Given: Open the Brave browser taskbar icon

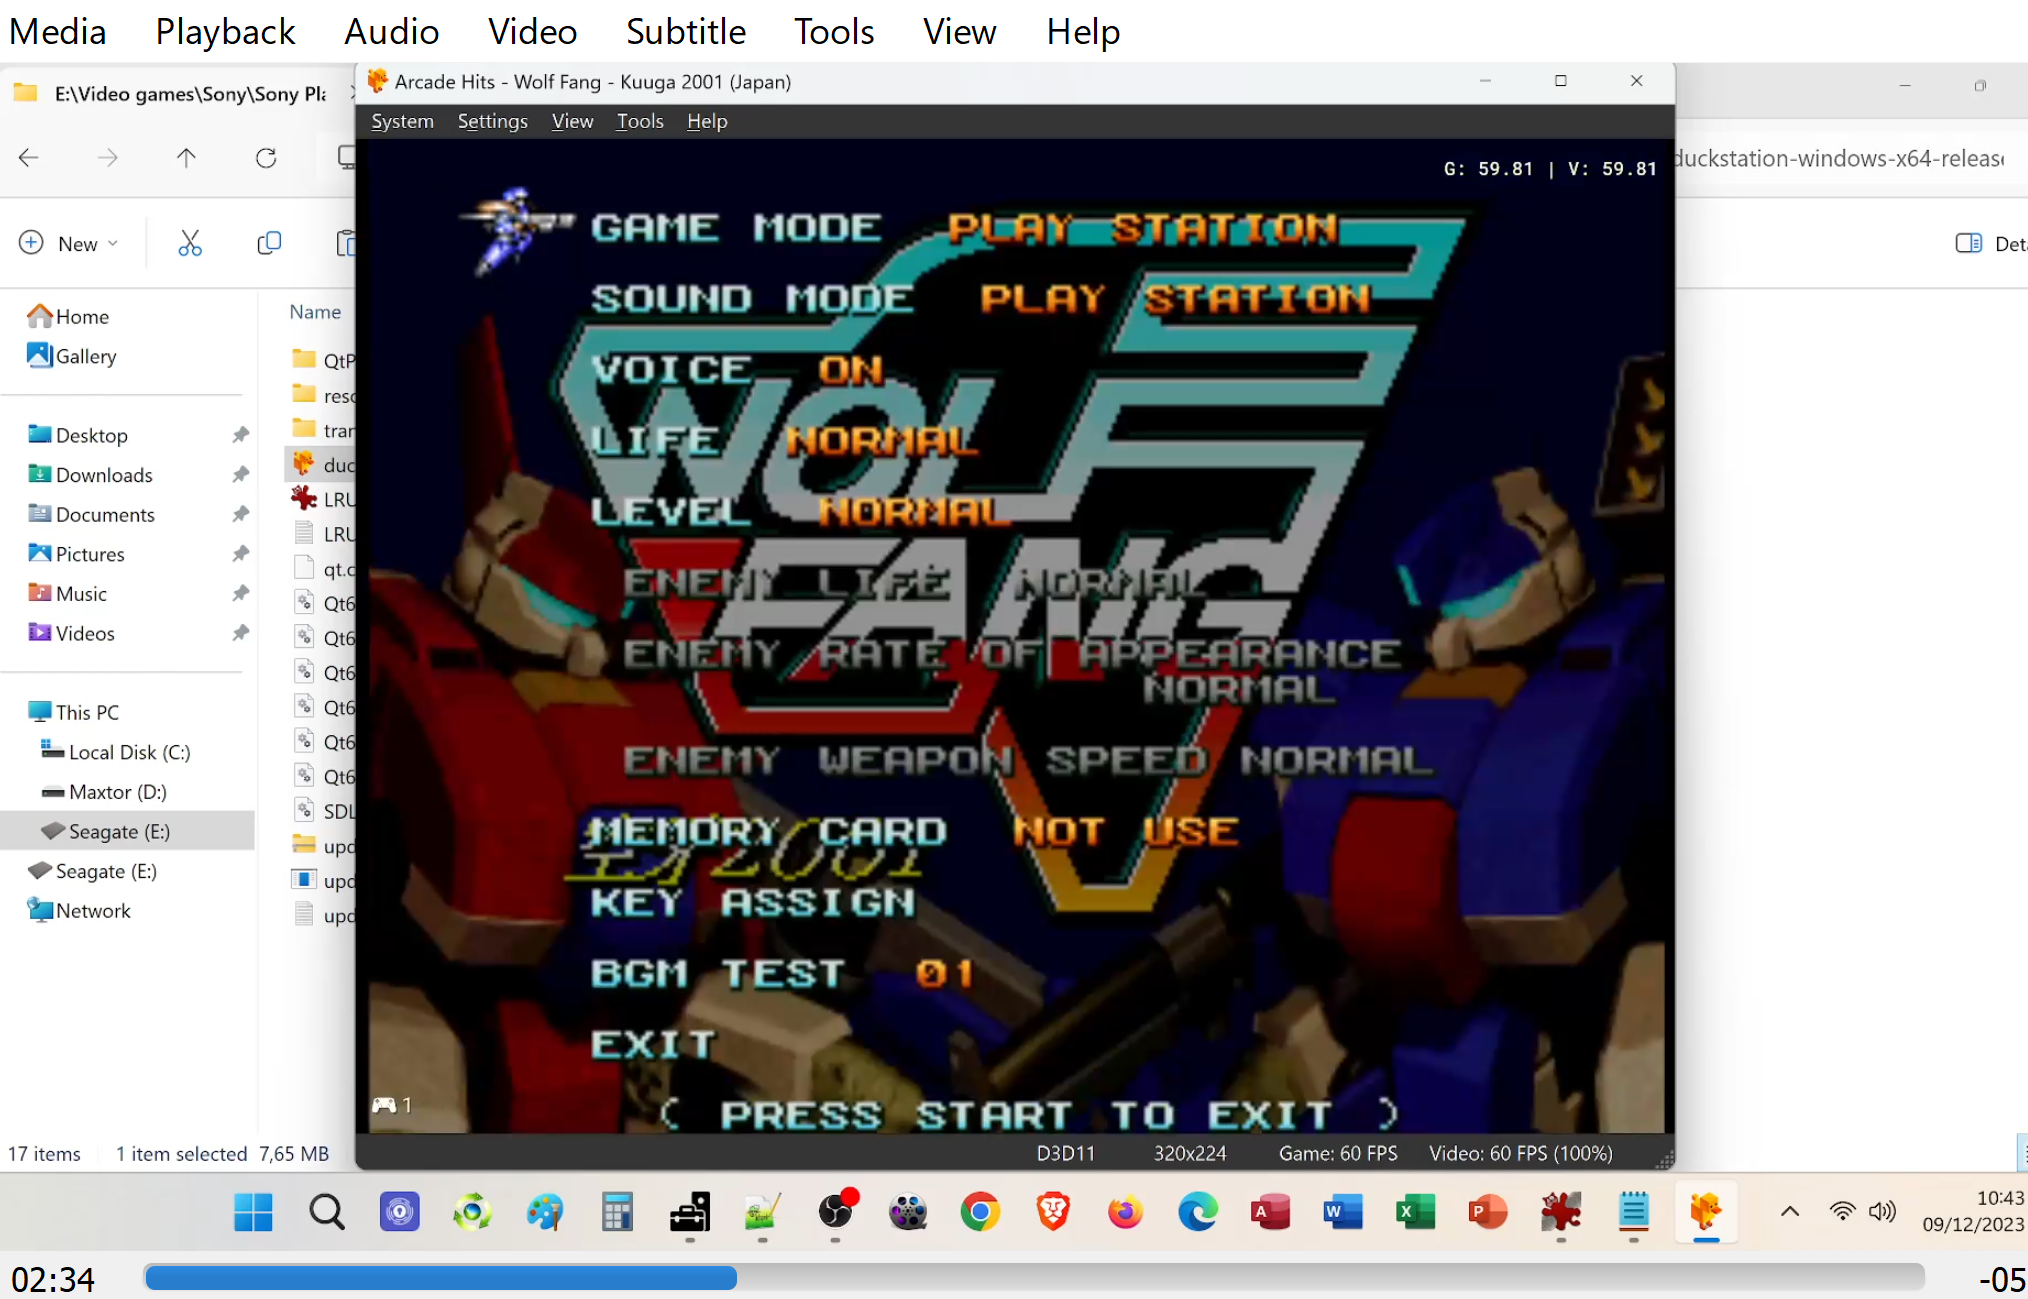Looking at the screenshot, I should tap(1052, 1212).
